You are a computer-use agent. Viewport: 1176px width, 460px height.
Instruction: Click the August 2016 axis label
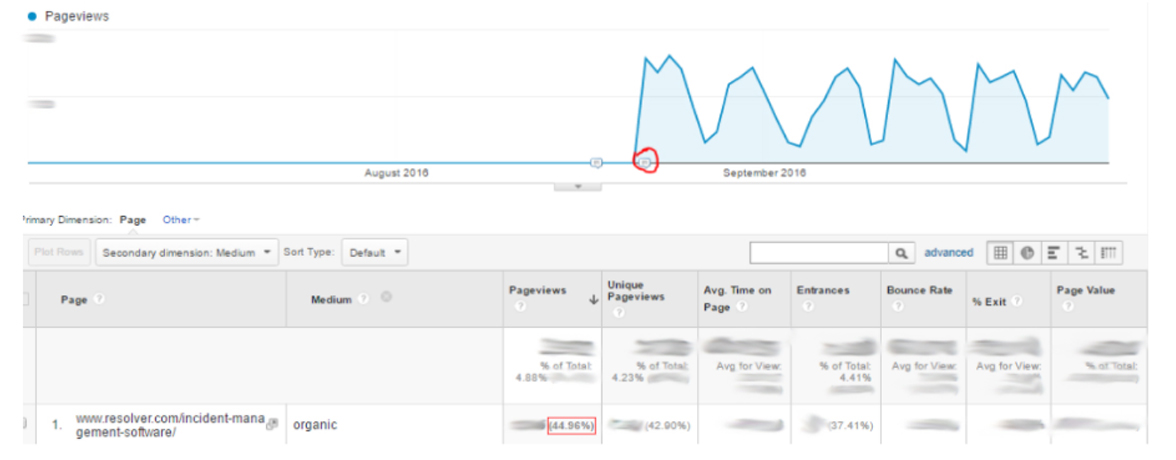(397, 173)
